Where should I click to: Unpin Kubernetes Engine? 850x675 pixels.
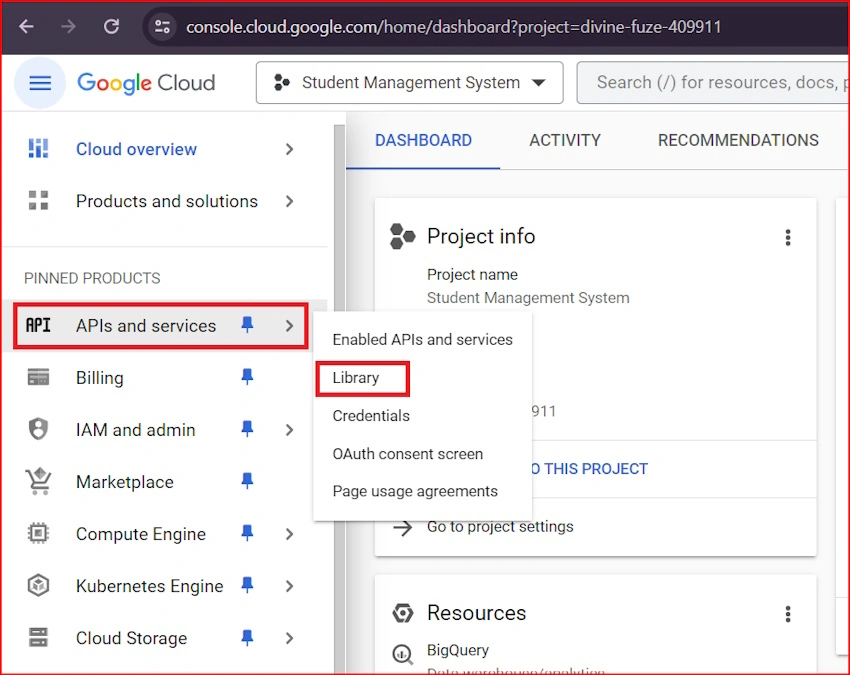(247, 585)
